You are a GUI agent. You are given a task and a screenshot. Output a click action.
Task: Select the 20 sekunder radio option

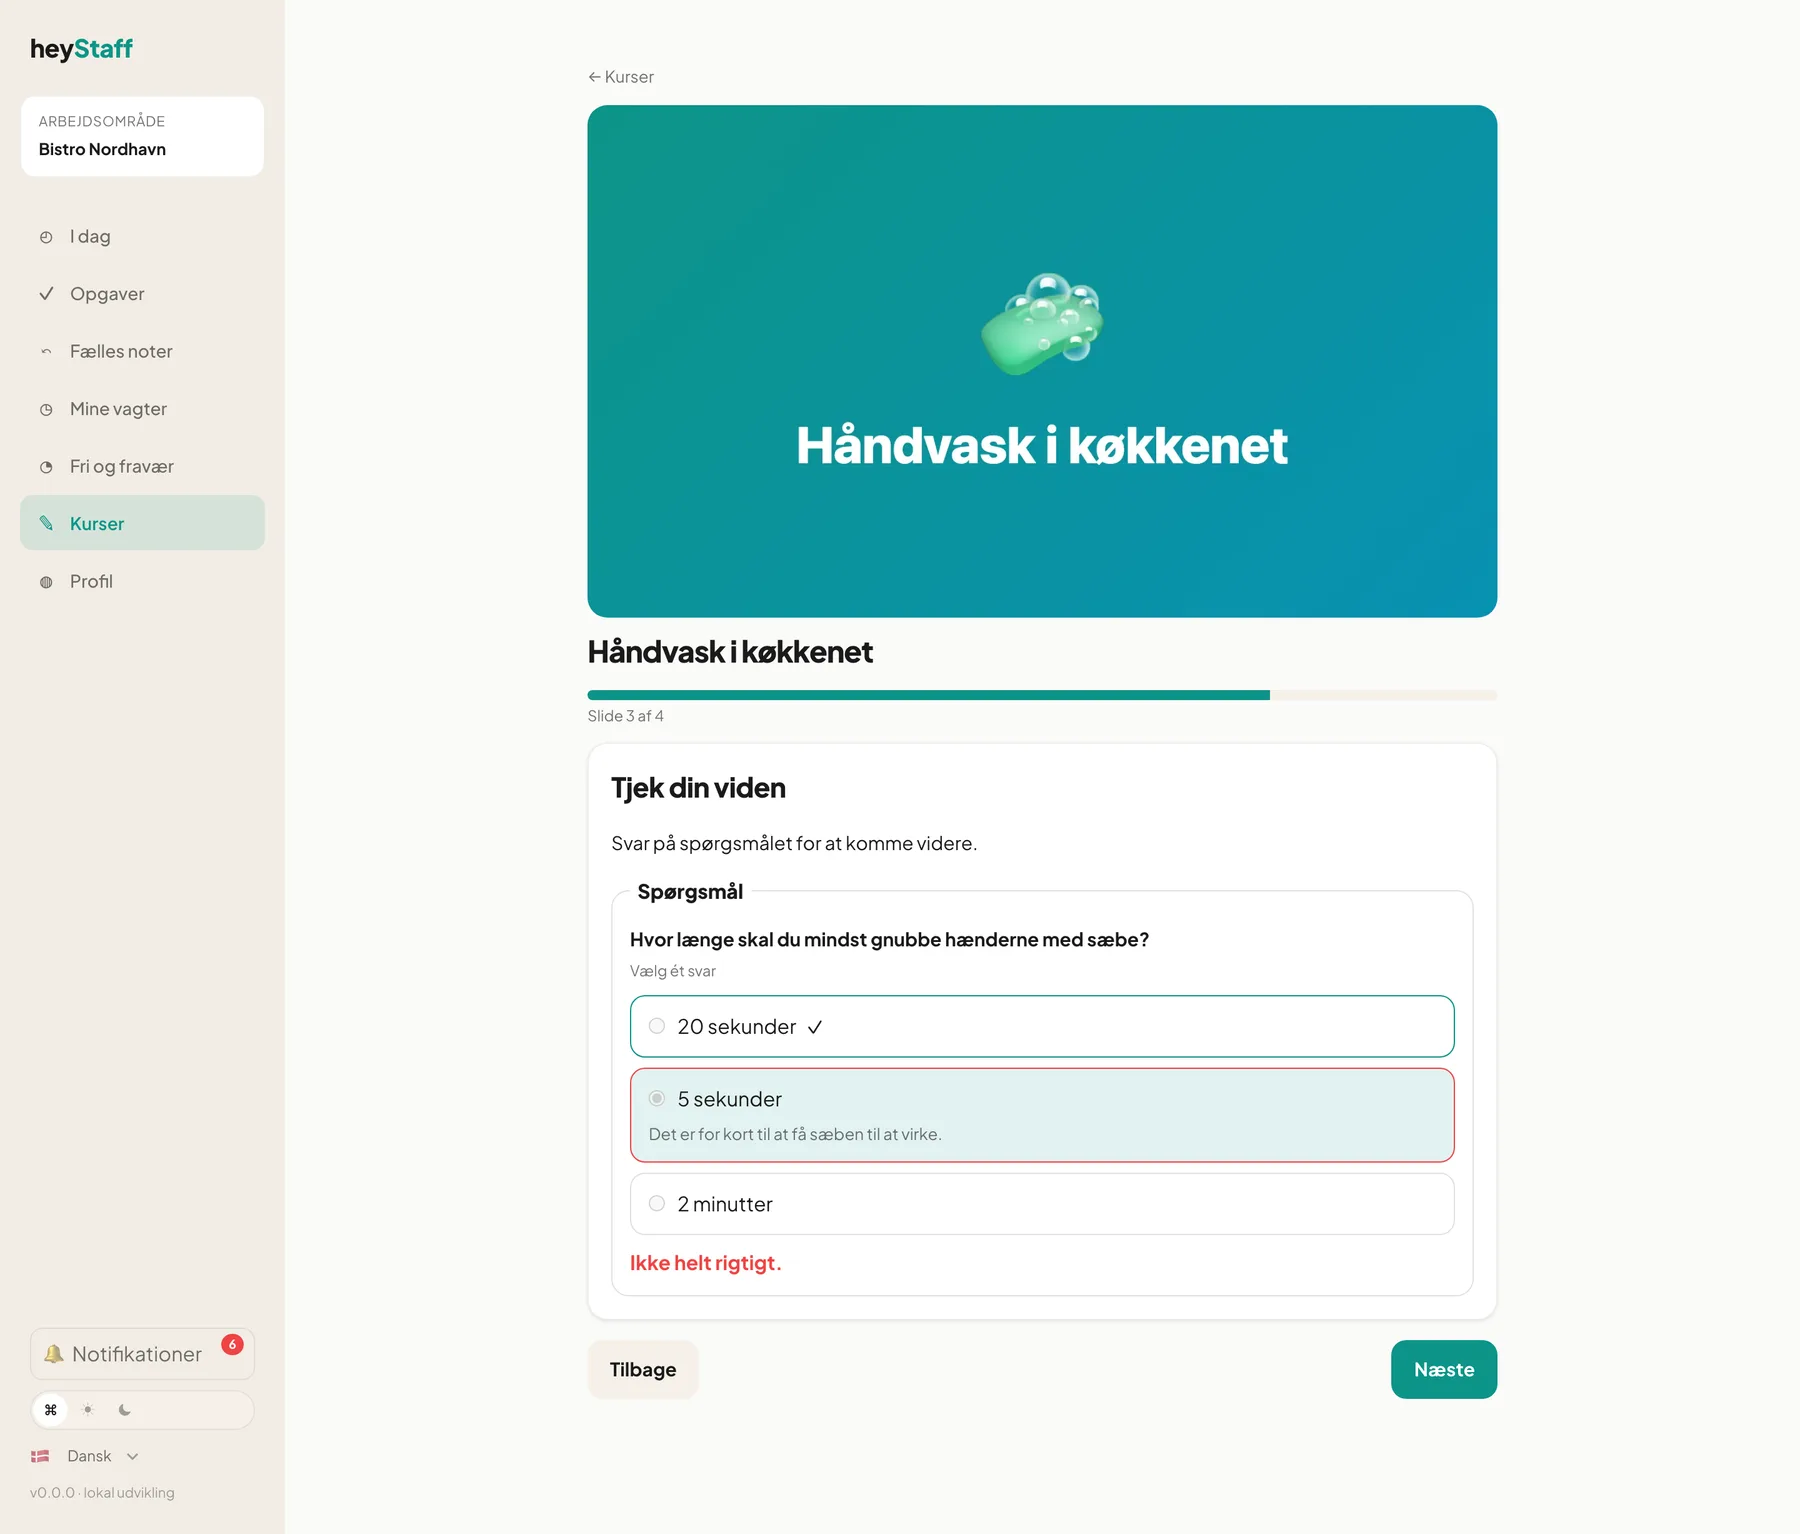[x=657, y=1026]
